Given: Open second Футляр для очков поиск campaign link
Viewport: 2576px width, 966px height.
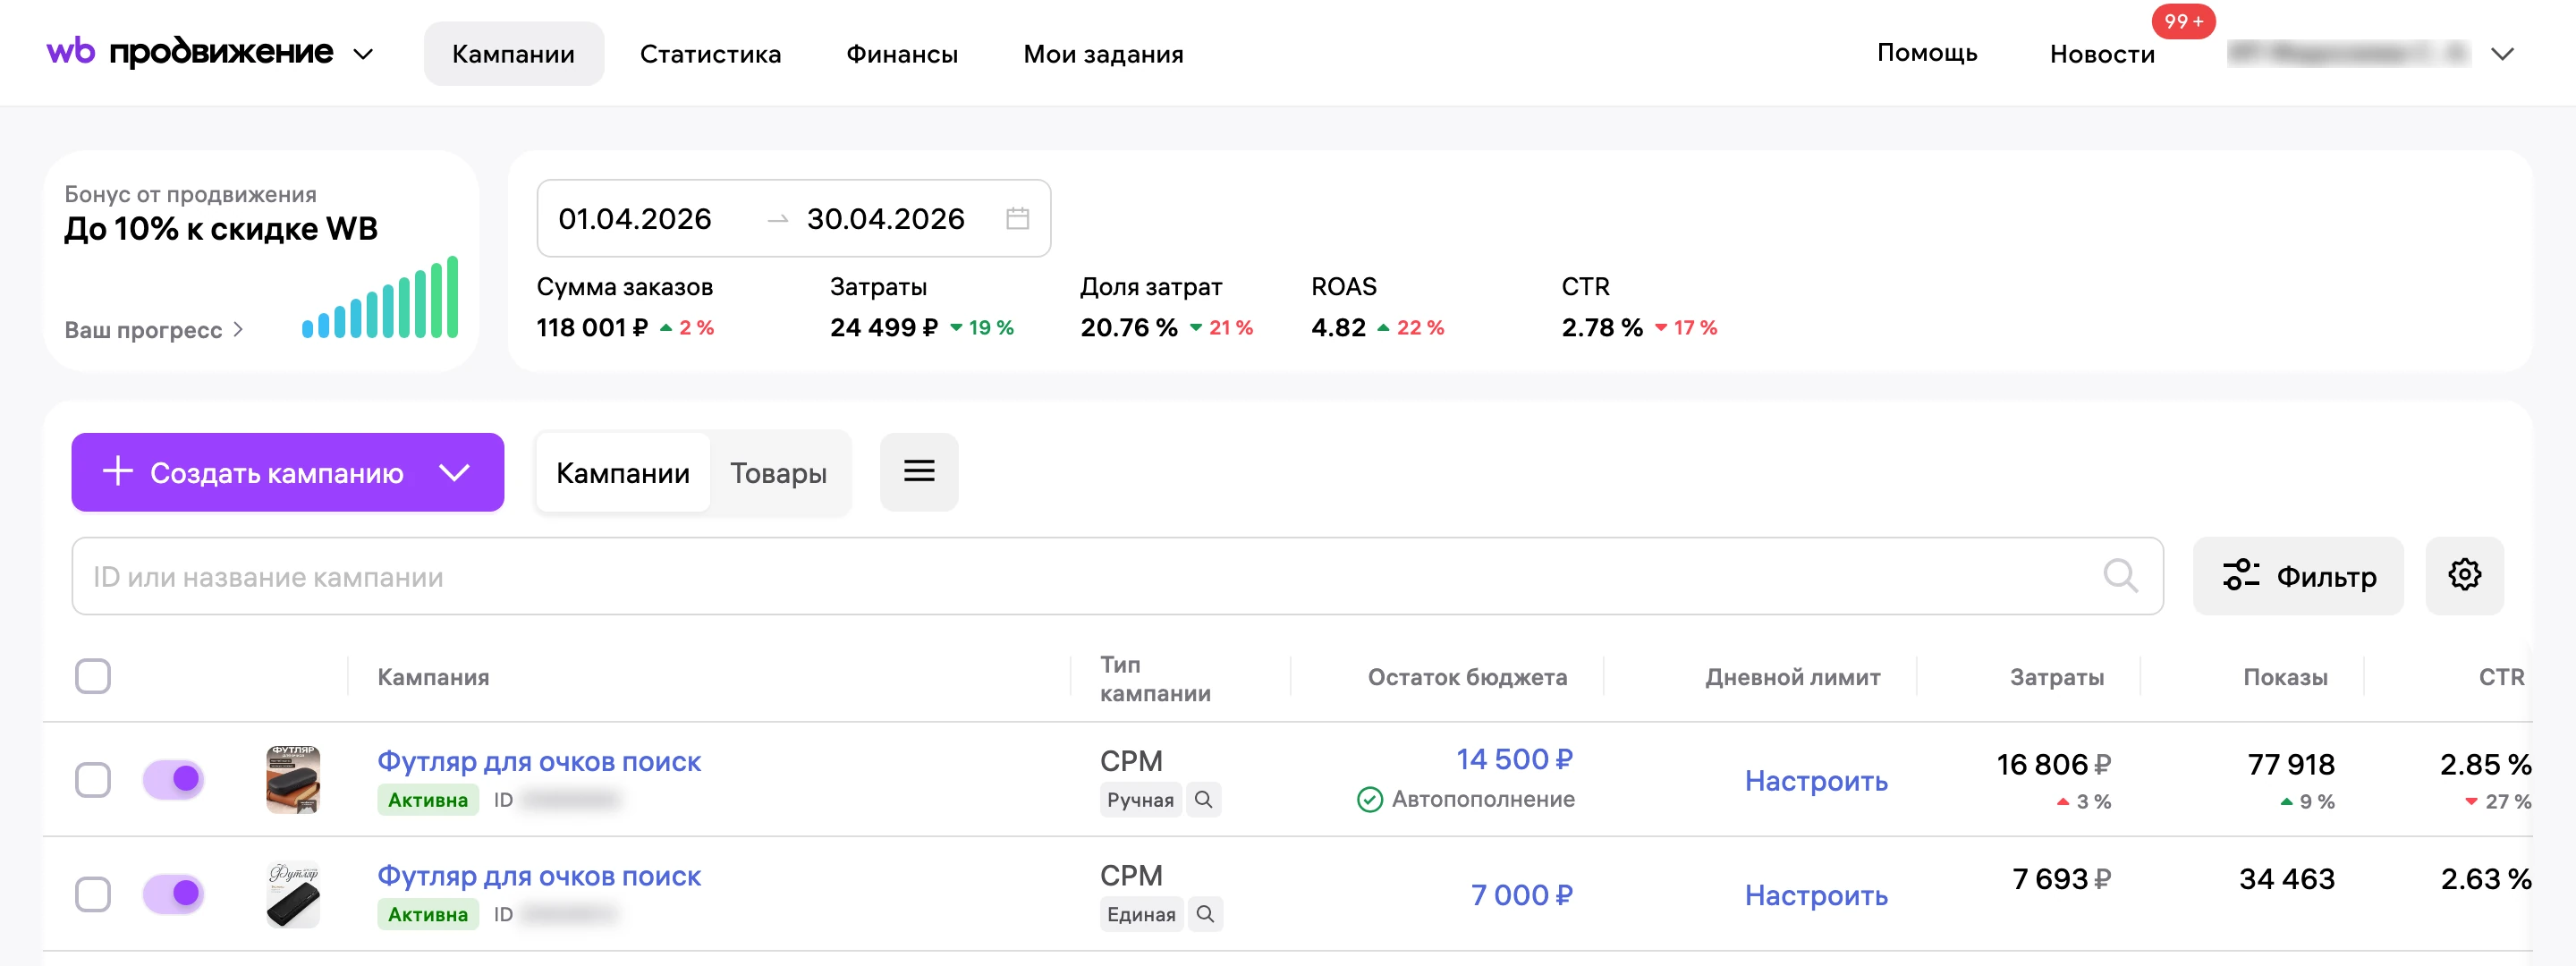Looking at the screenshot, I should (539, 875).
